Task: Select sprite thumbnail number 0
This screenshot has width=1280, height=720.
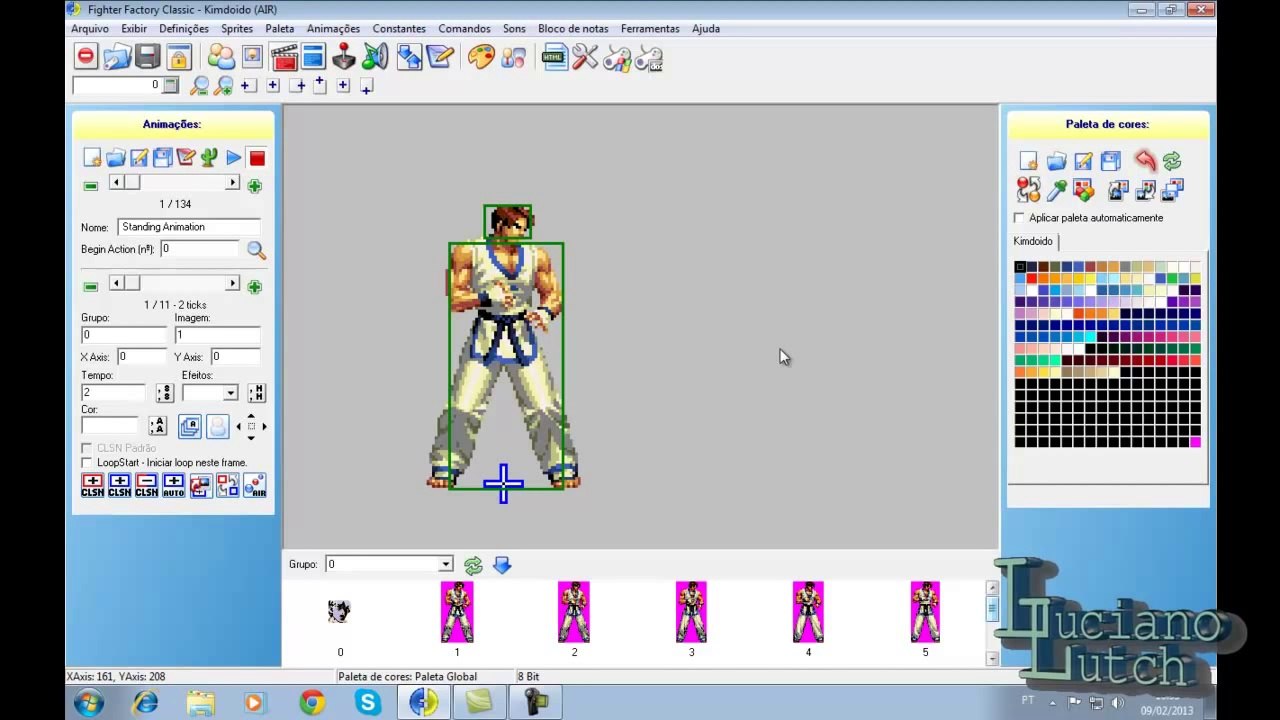Action: (x=340, y=611)
